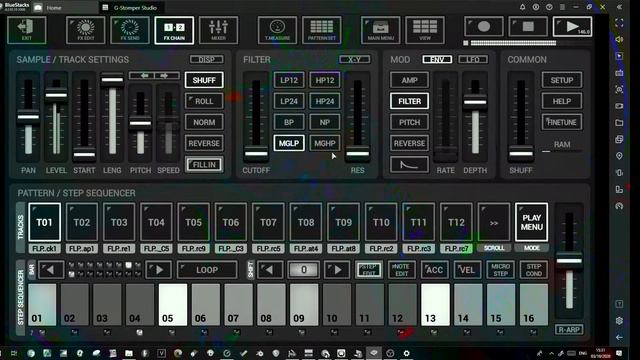Toggle step 05 in the sequencer
640x360 pixels.
(173, 305)
